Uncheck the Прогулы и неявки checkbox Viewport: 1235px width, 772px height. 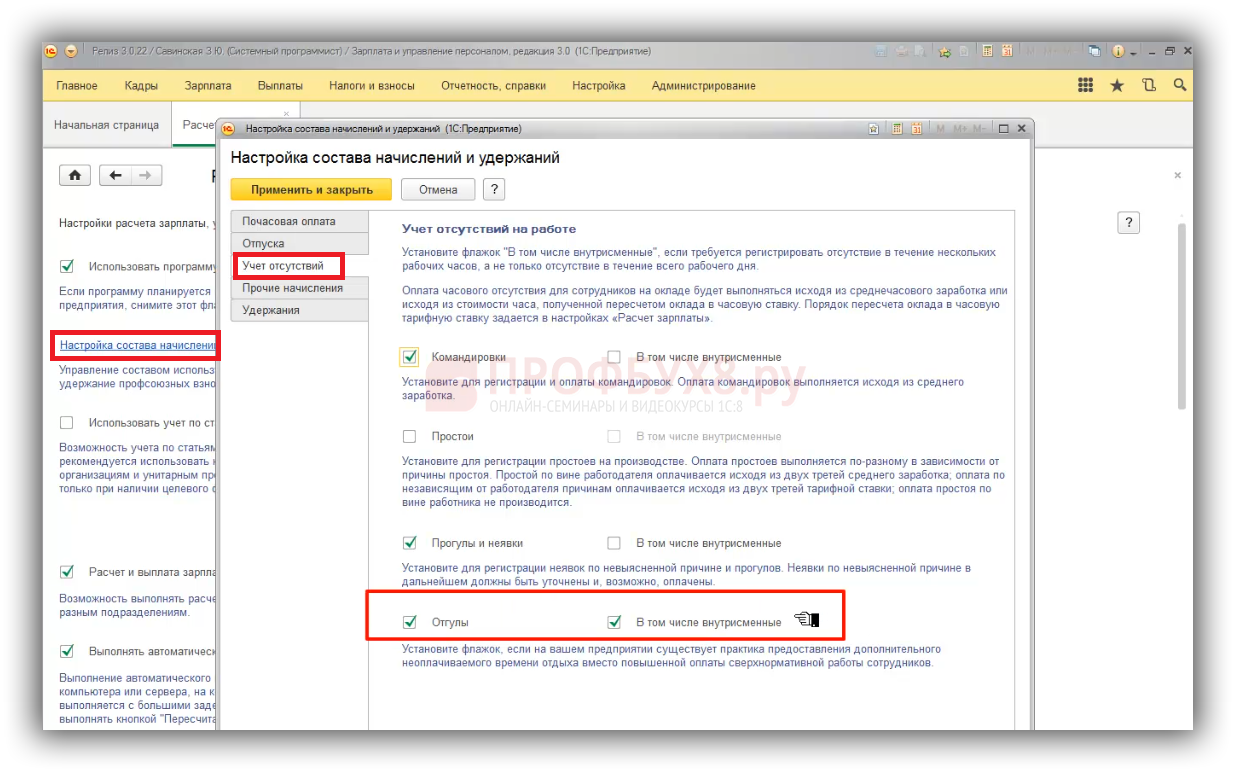click(409, 543)
